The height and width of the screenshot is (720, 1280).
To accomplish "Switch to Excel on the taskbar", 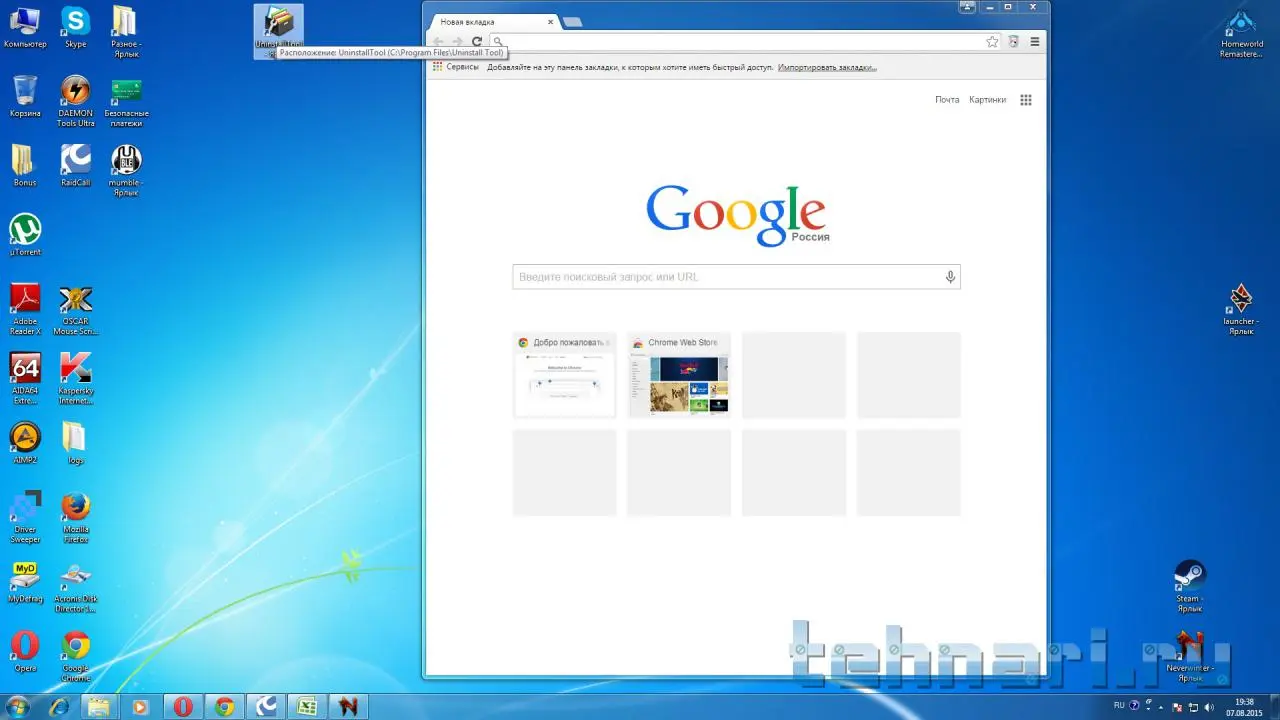I will pyautogui.click(x=306, y=707).
